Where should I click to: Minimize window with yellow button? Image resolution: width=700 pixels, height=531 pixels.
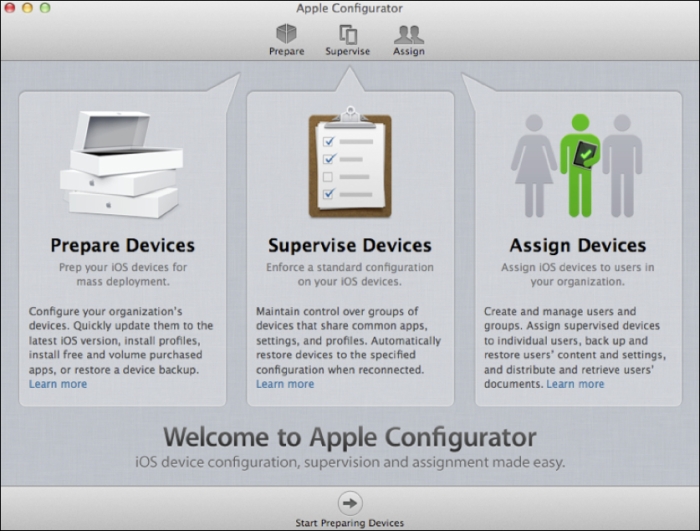[27, 8]
